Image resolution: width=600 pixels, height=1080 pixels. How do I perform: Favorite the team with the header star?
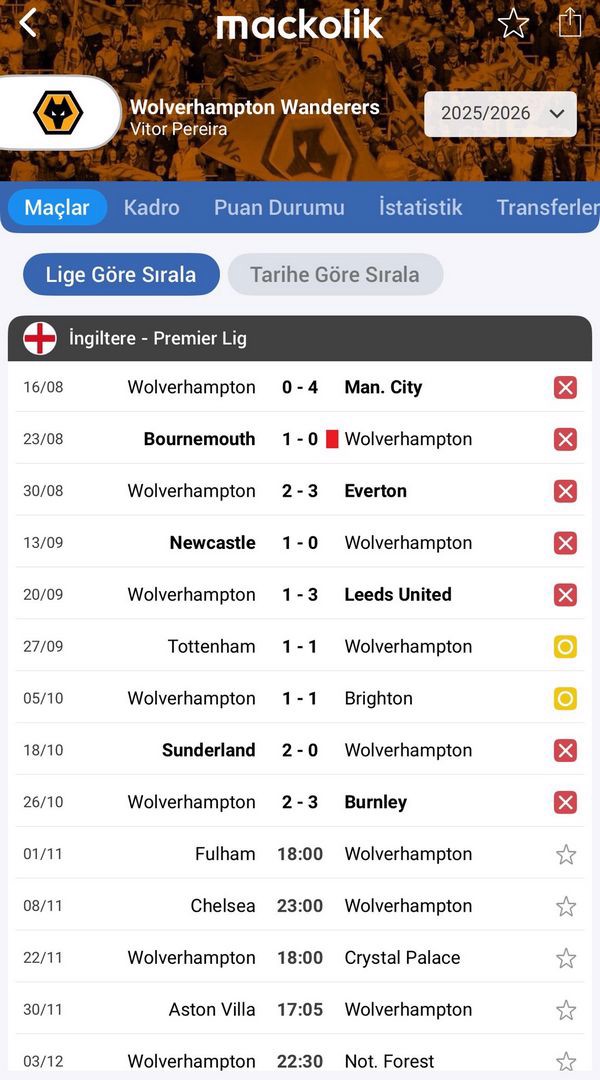tap(513, 23)
